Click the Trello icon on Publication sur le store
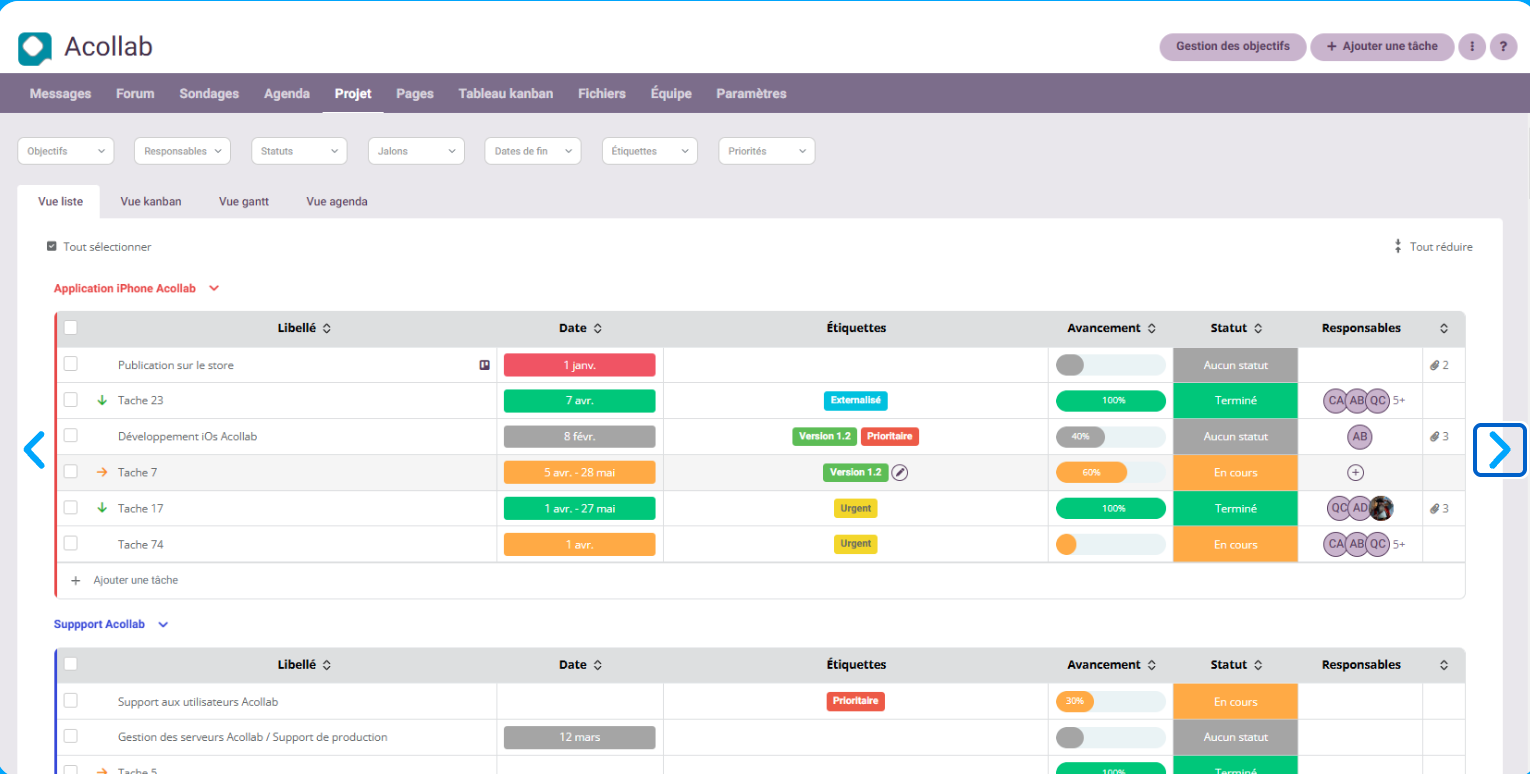 485,365
